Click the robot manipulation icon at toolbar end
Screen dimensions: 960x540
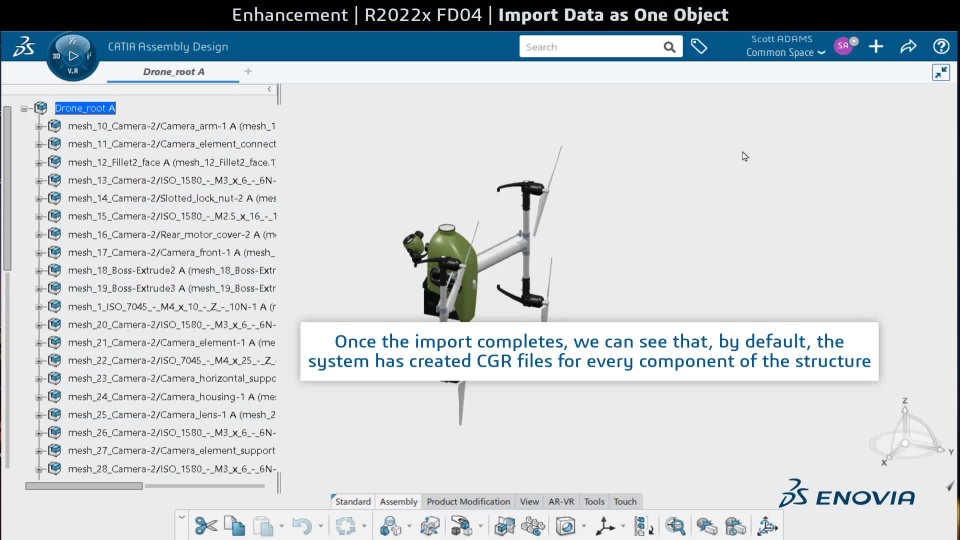(767, 526)
